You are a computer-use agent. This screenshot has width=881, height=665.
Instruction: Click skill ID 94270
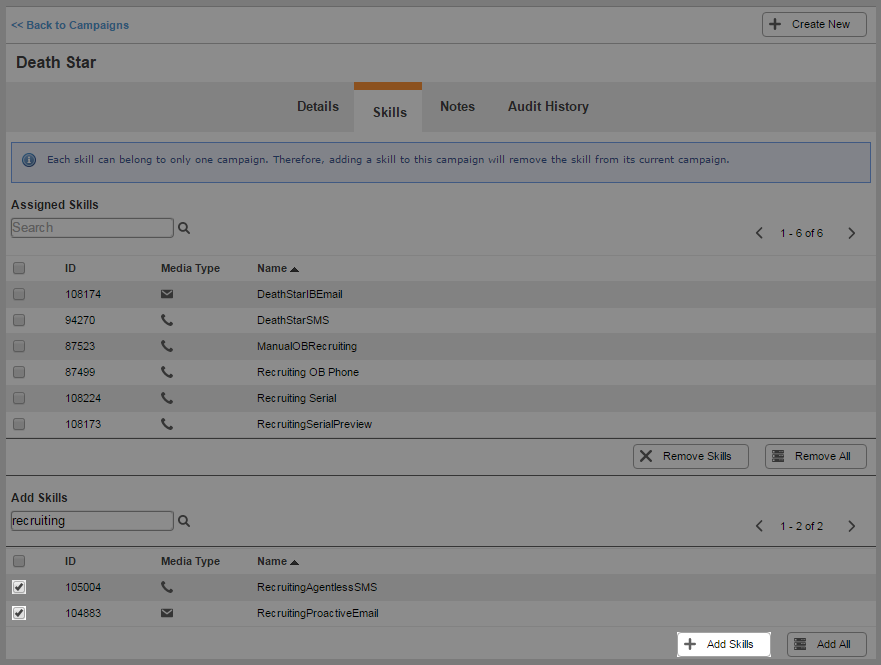click(80, 320)
